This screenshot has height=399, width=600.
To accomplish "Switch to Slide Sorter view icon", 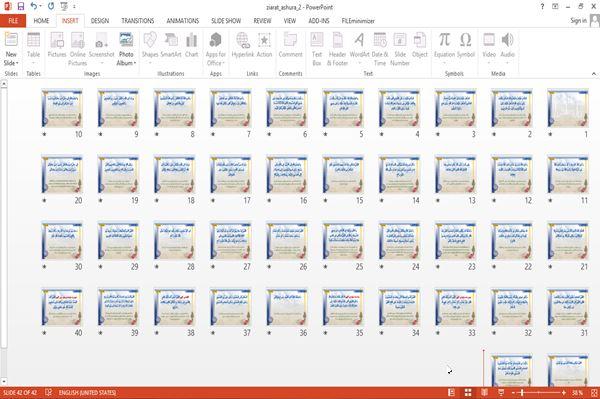I will pyautogui.click(x=468, y=392).
